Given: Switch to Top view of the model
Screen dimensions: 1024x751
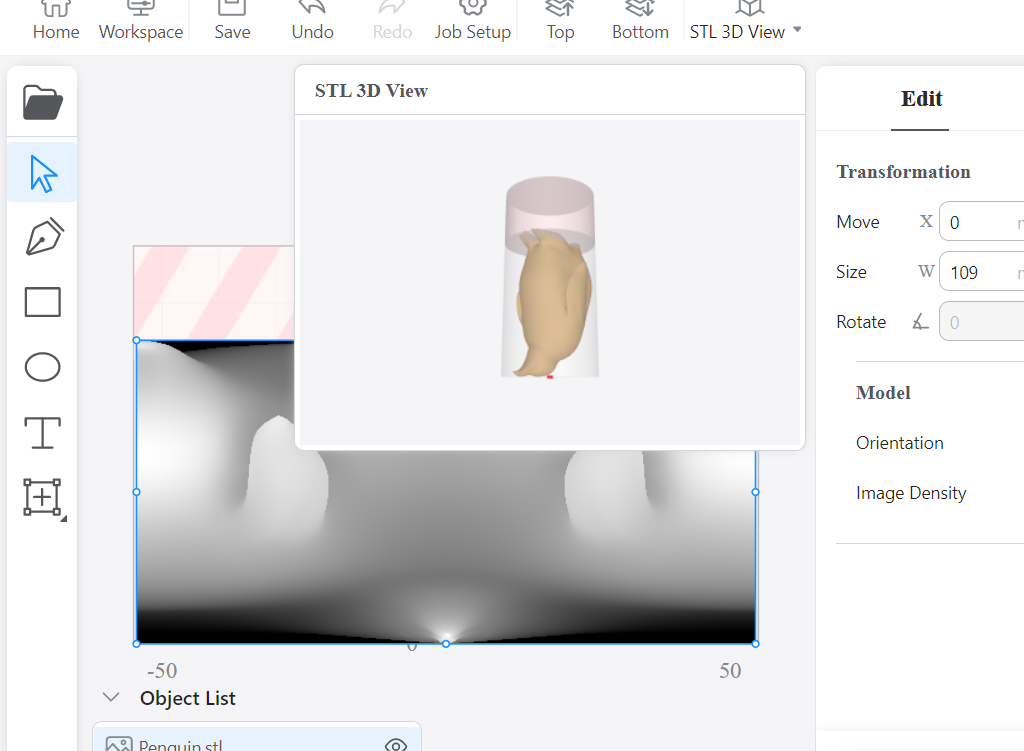Looking at the screenshot, I should pyautogui.click(x=559, y=22).
